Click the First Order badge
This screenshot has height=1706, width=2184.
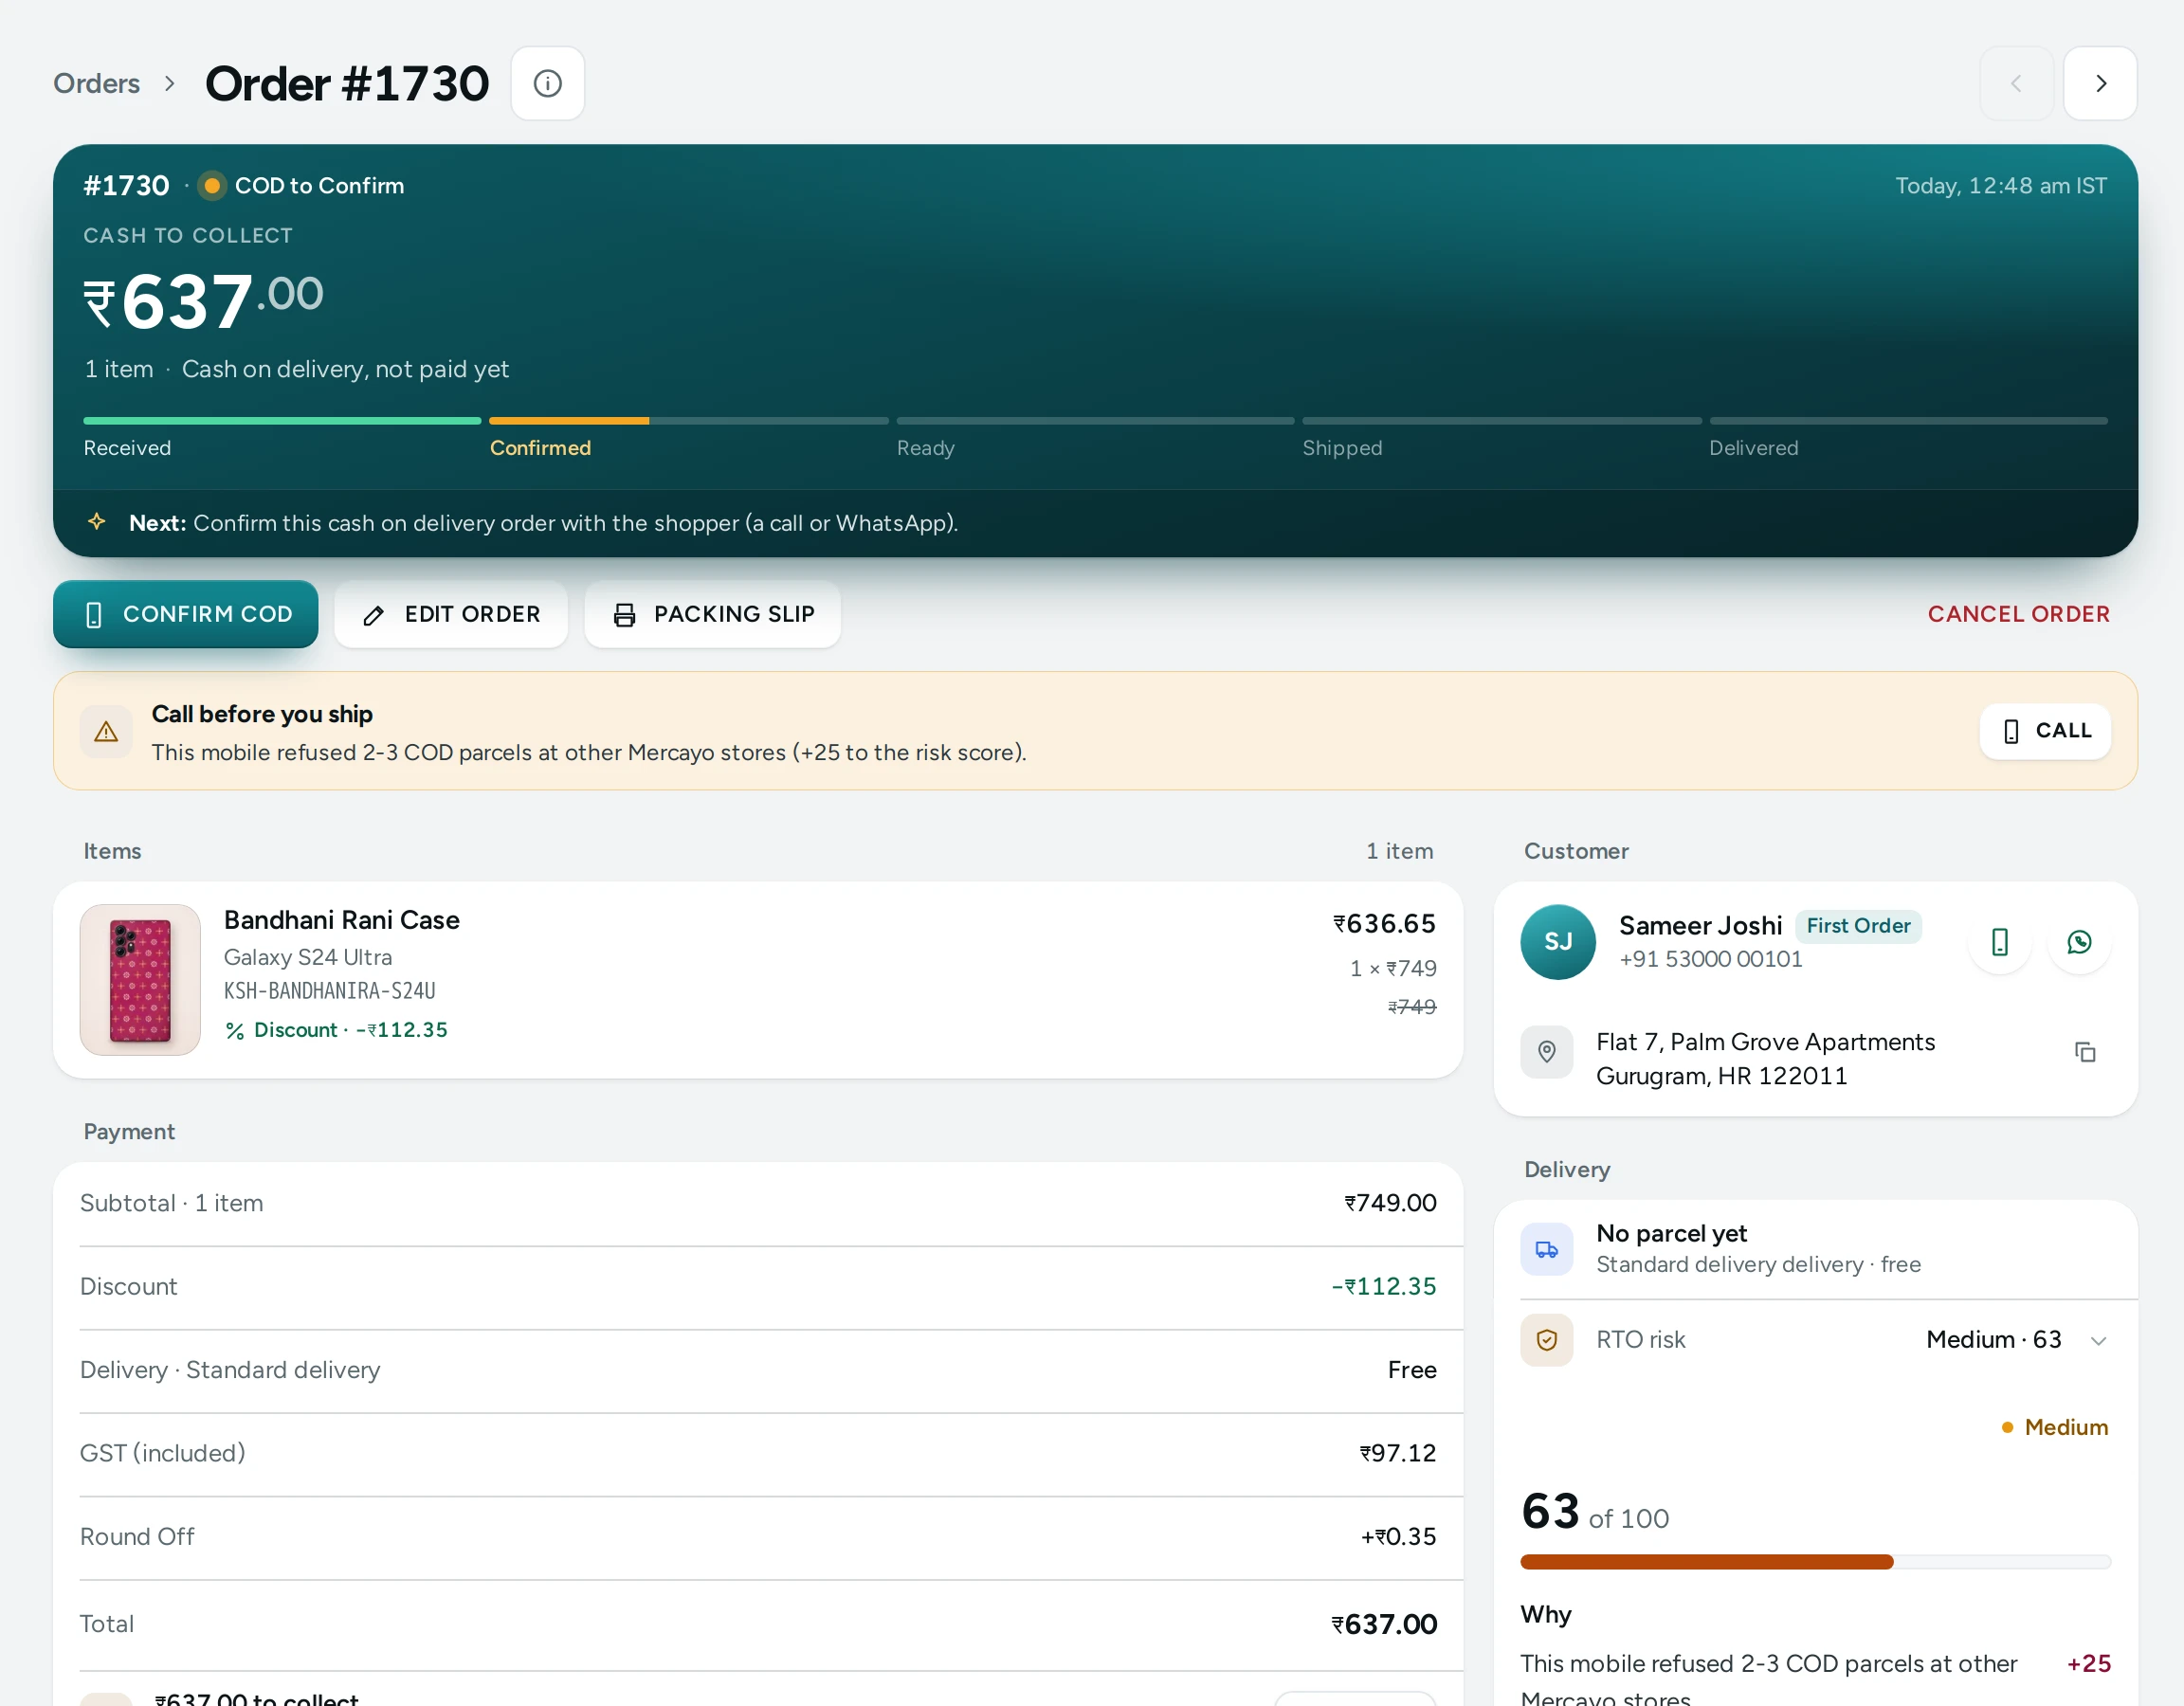tap(1857, 926)
